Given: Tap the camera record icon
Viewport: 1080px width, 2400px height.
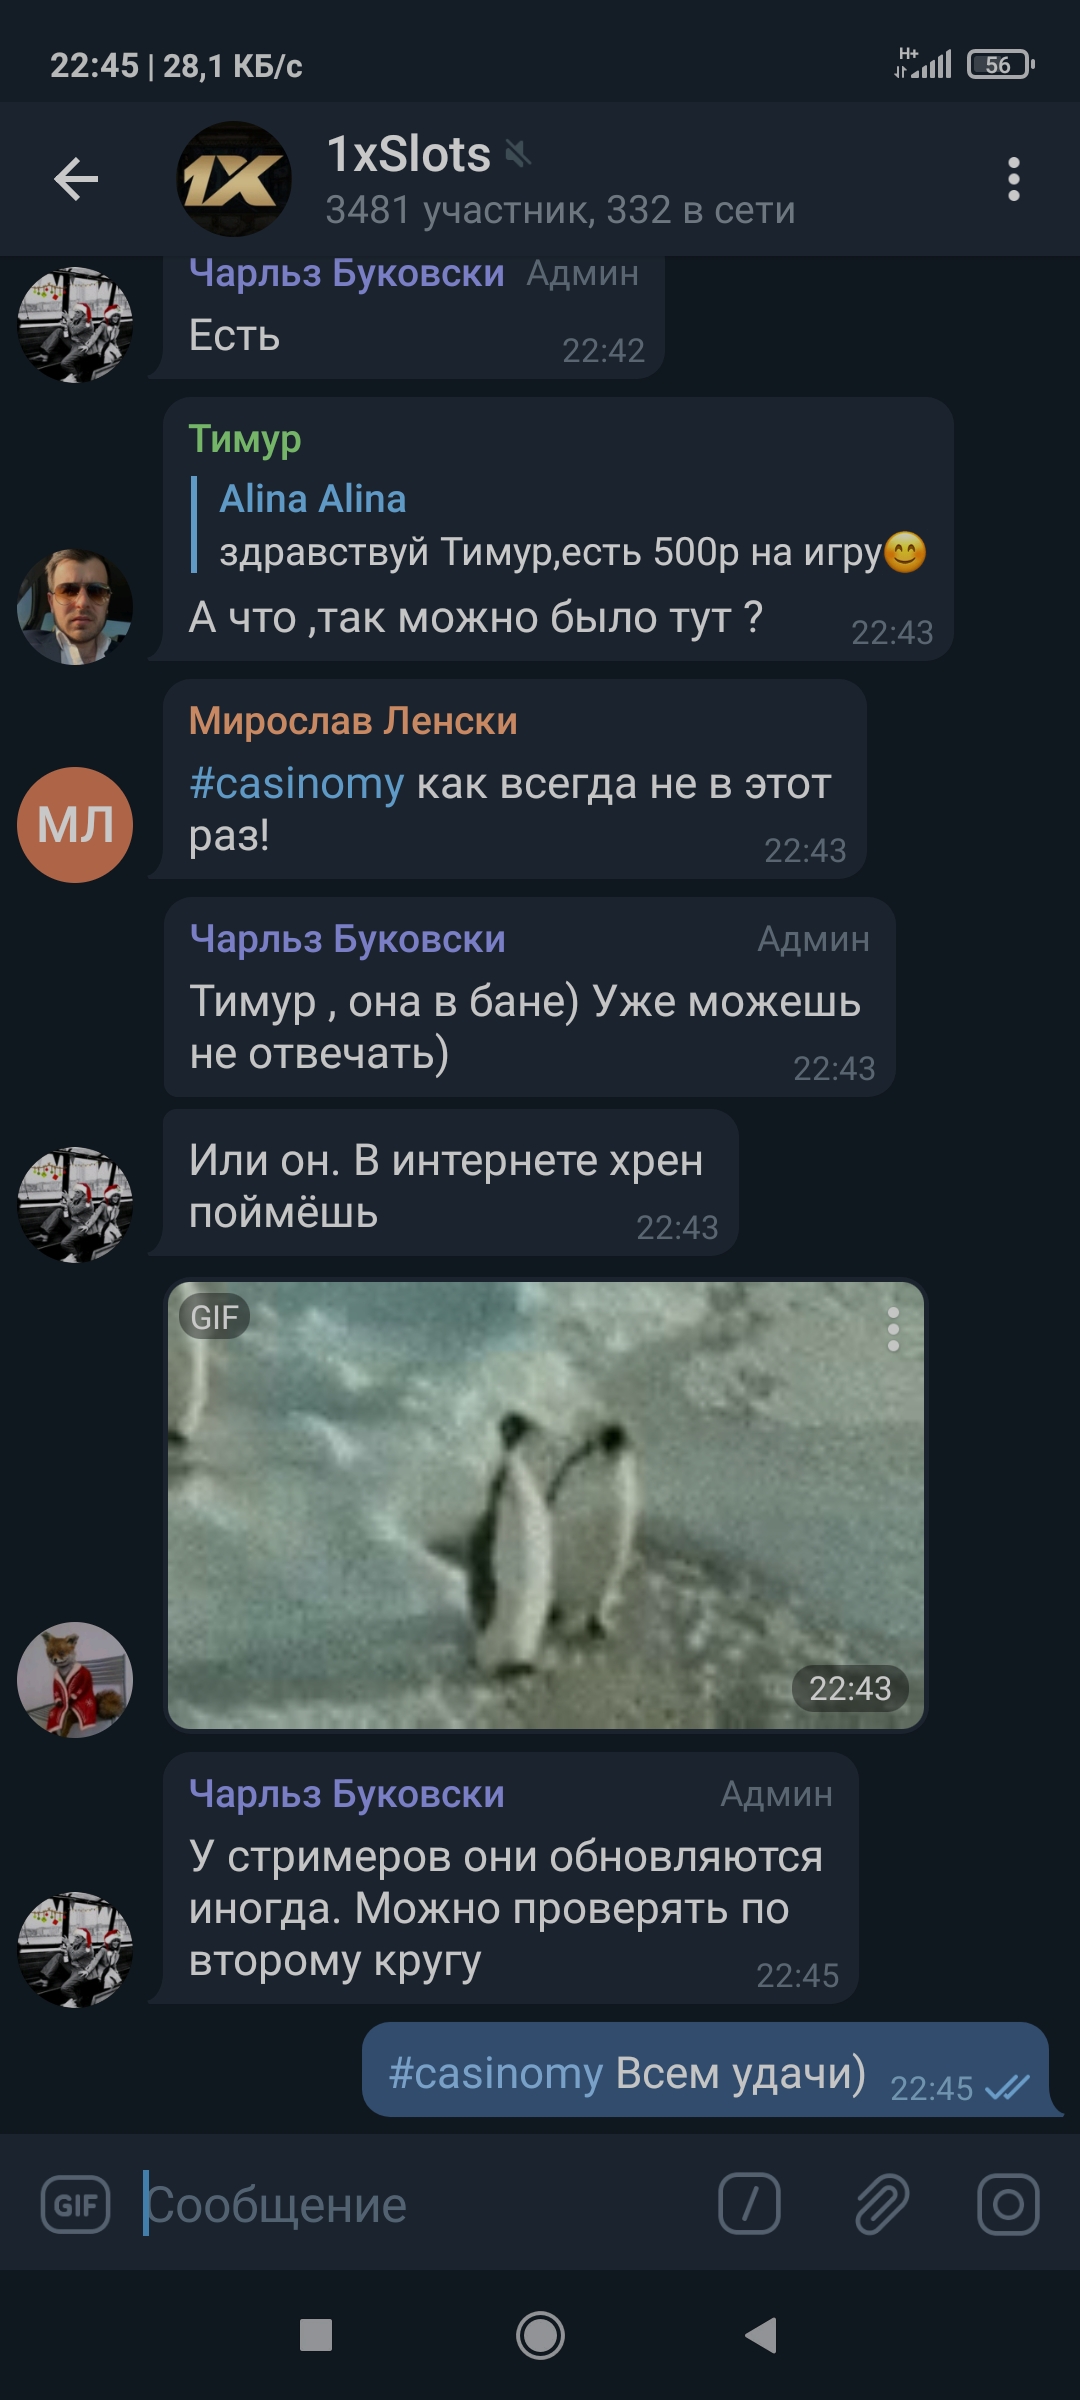Looking at the screenshot, I should [1008, 2204].
